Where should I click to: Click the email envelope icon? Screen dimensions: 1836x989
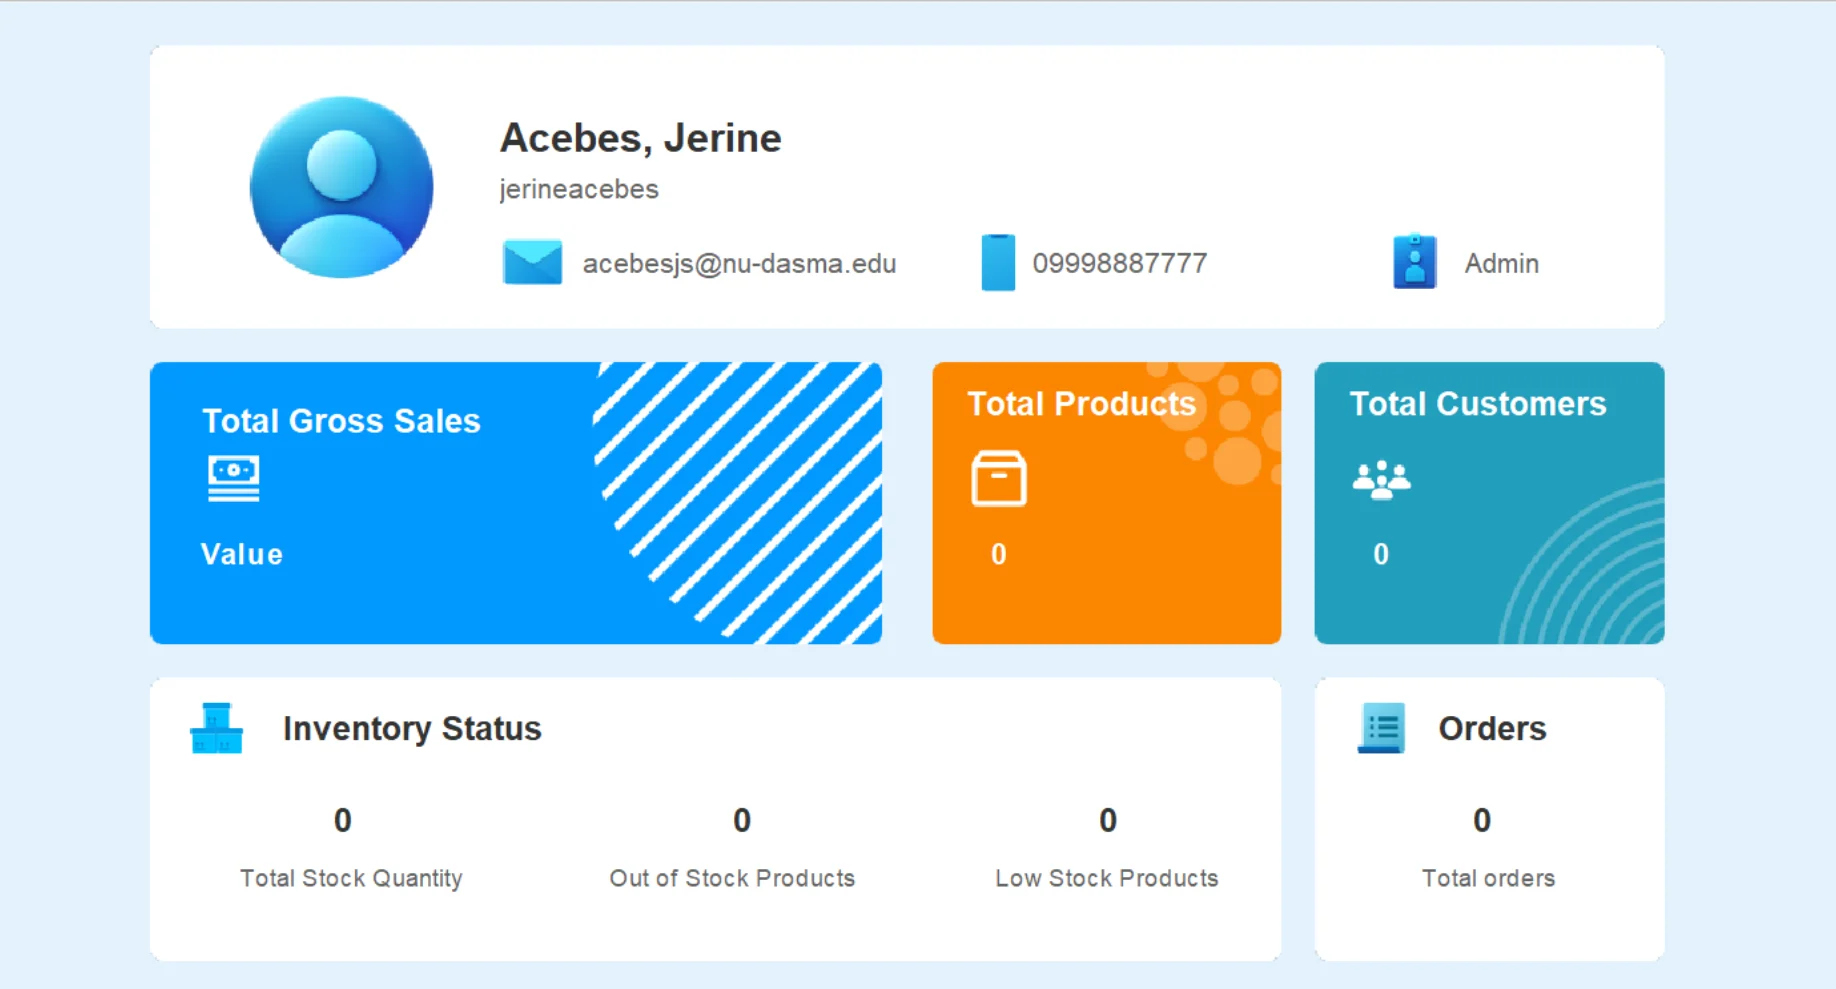click(532, 263)
